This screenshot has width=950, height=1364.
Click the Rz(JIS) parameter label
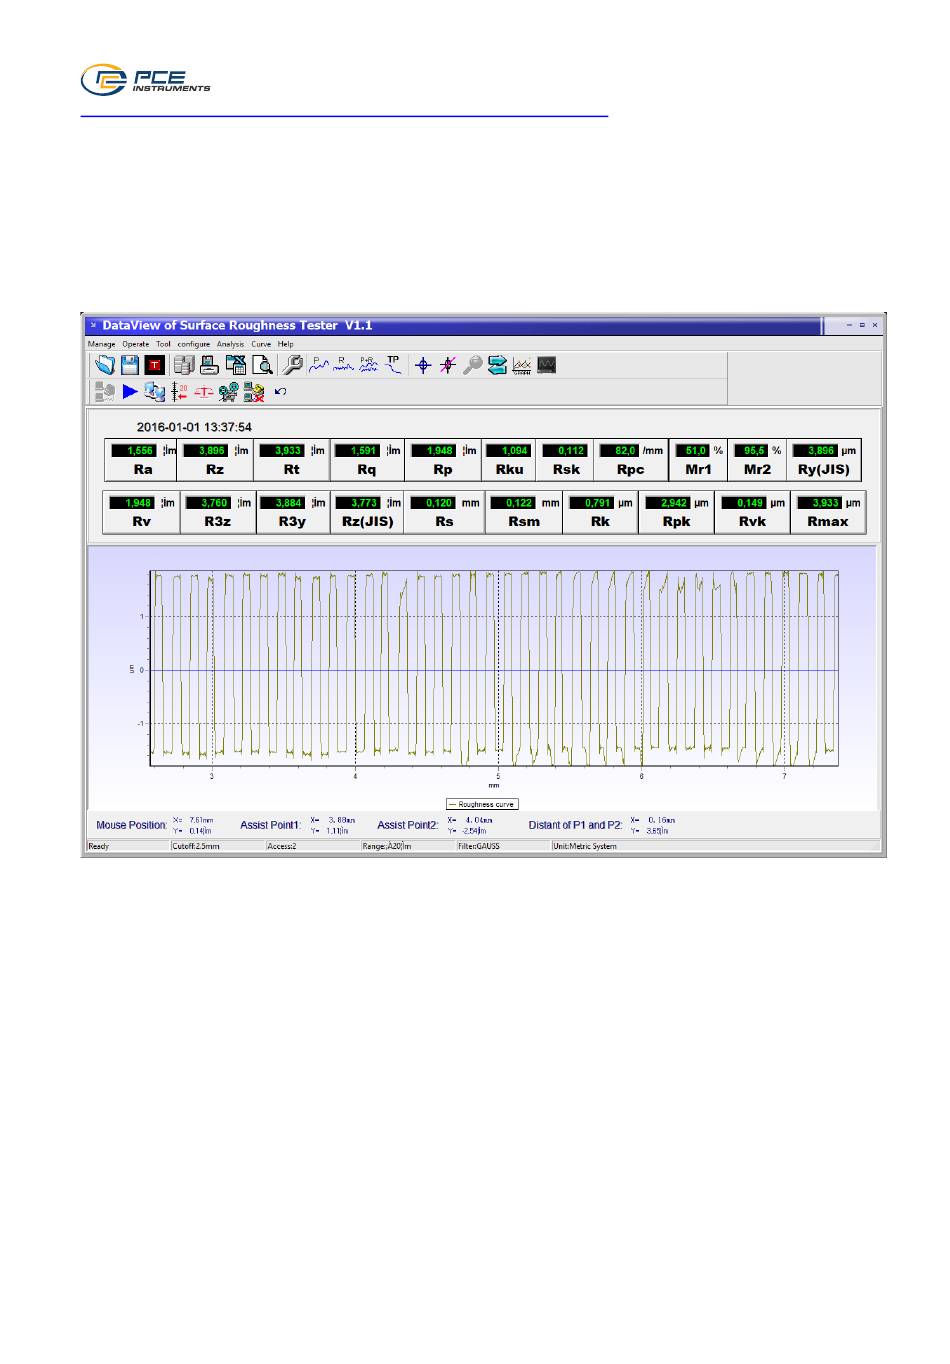(368, 522)
